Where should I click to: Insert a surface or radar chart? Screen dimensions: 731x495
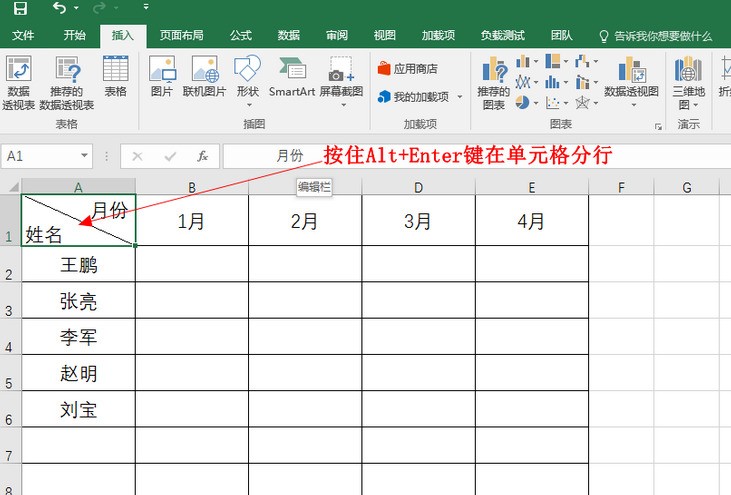[x=582, y=103]
